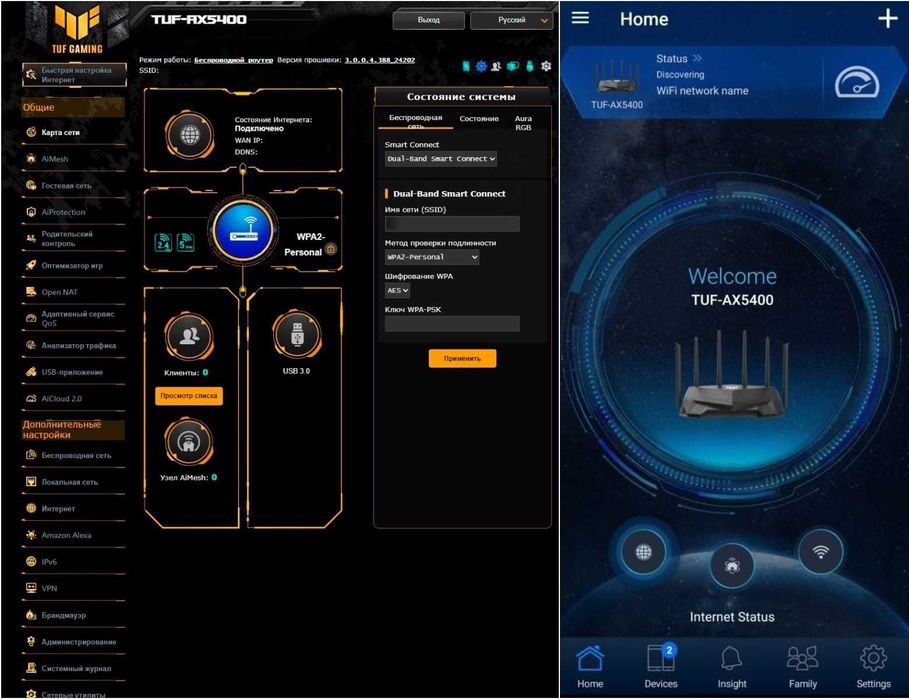This screenshot has width=909, height=699.
Task: Switch to Беспроводная сеть tab
Action: (x=416, y=121)
